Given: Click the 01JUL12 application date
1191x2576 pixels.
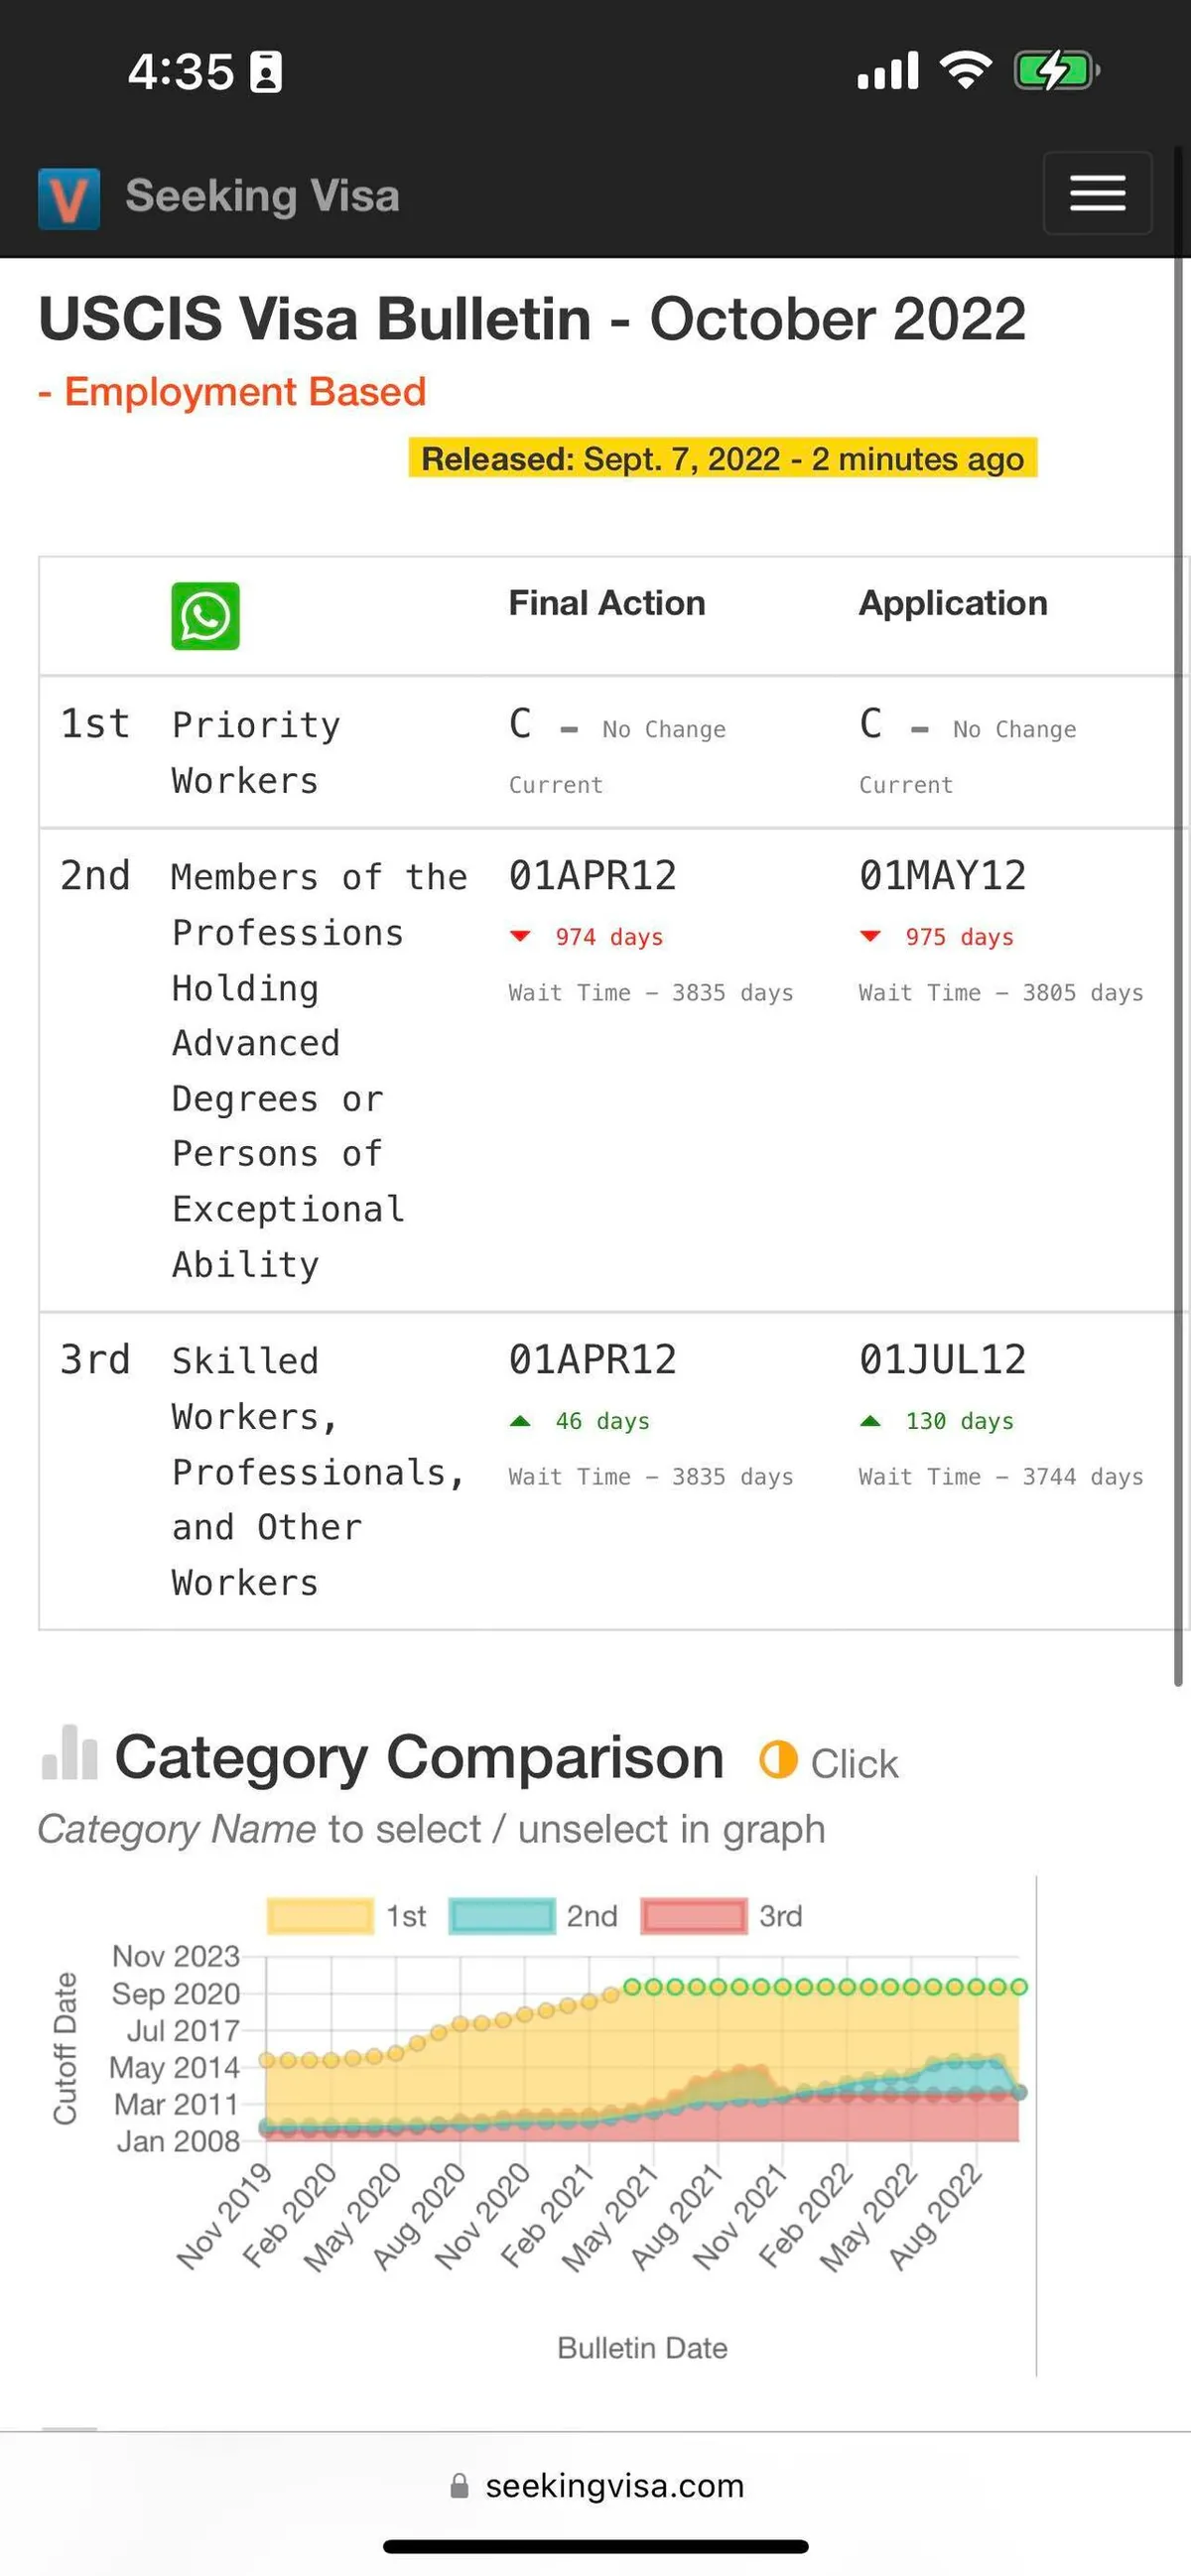Looking at the screenshot, I should point(942,1360).
